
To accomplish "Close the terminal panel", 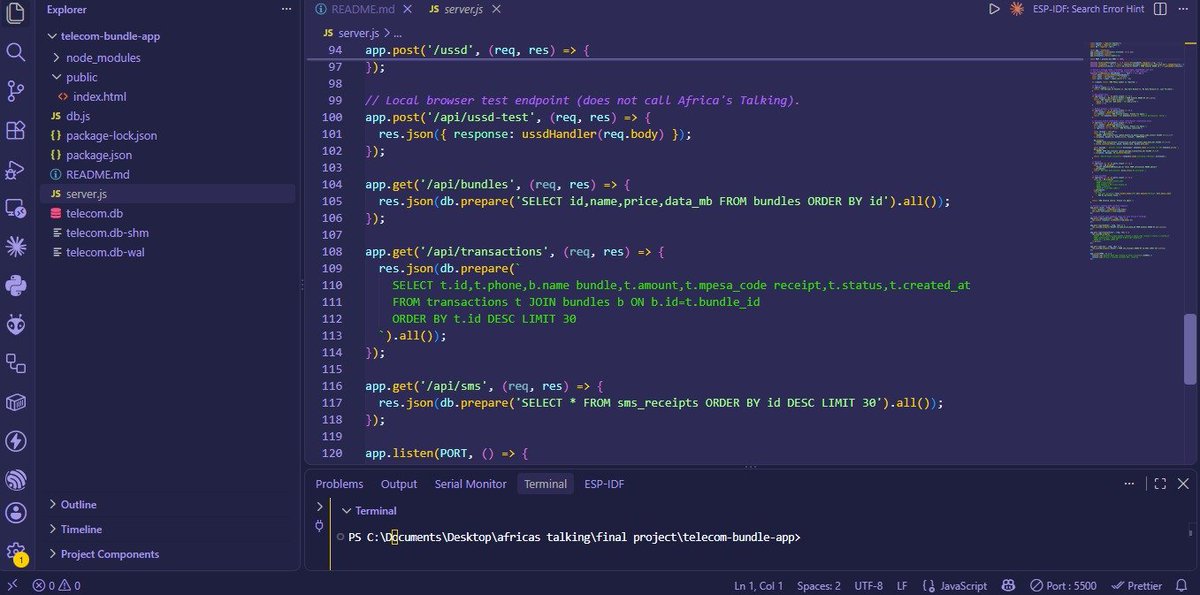I will pyautogui.click(x=1183, y=484).
